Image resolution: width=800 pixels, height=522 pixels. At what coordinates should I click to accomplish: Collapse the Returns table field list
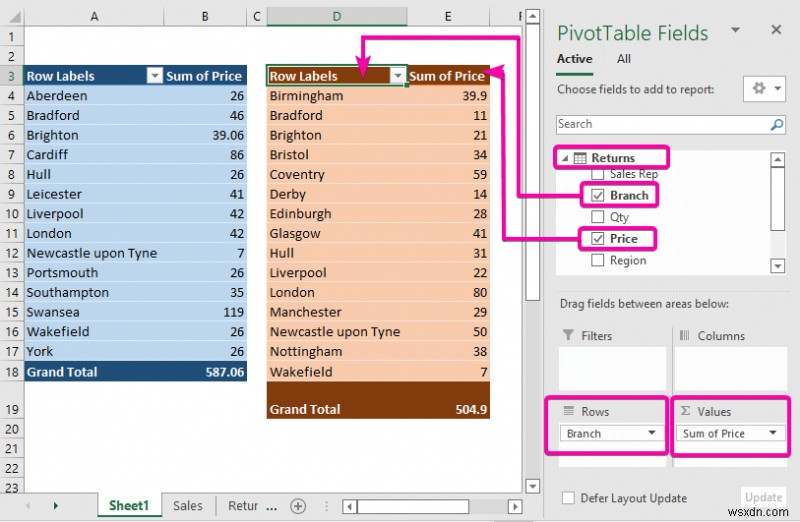(565, 159)
